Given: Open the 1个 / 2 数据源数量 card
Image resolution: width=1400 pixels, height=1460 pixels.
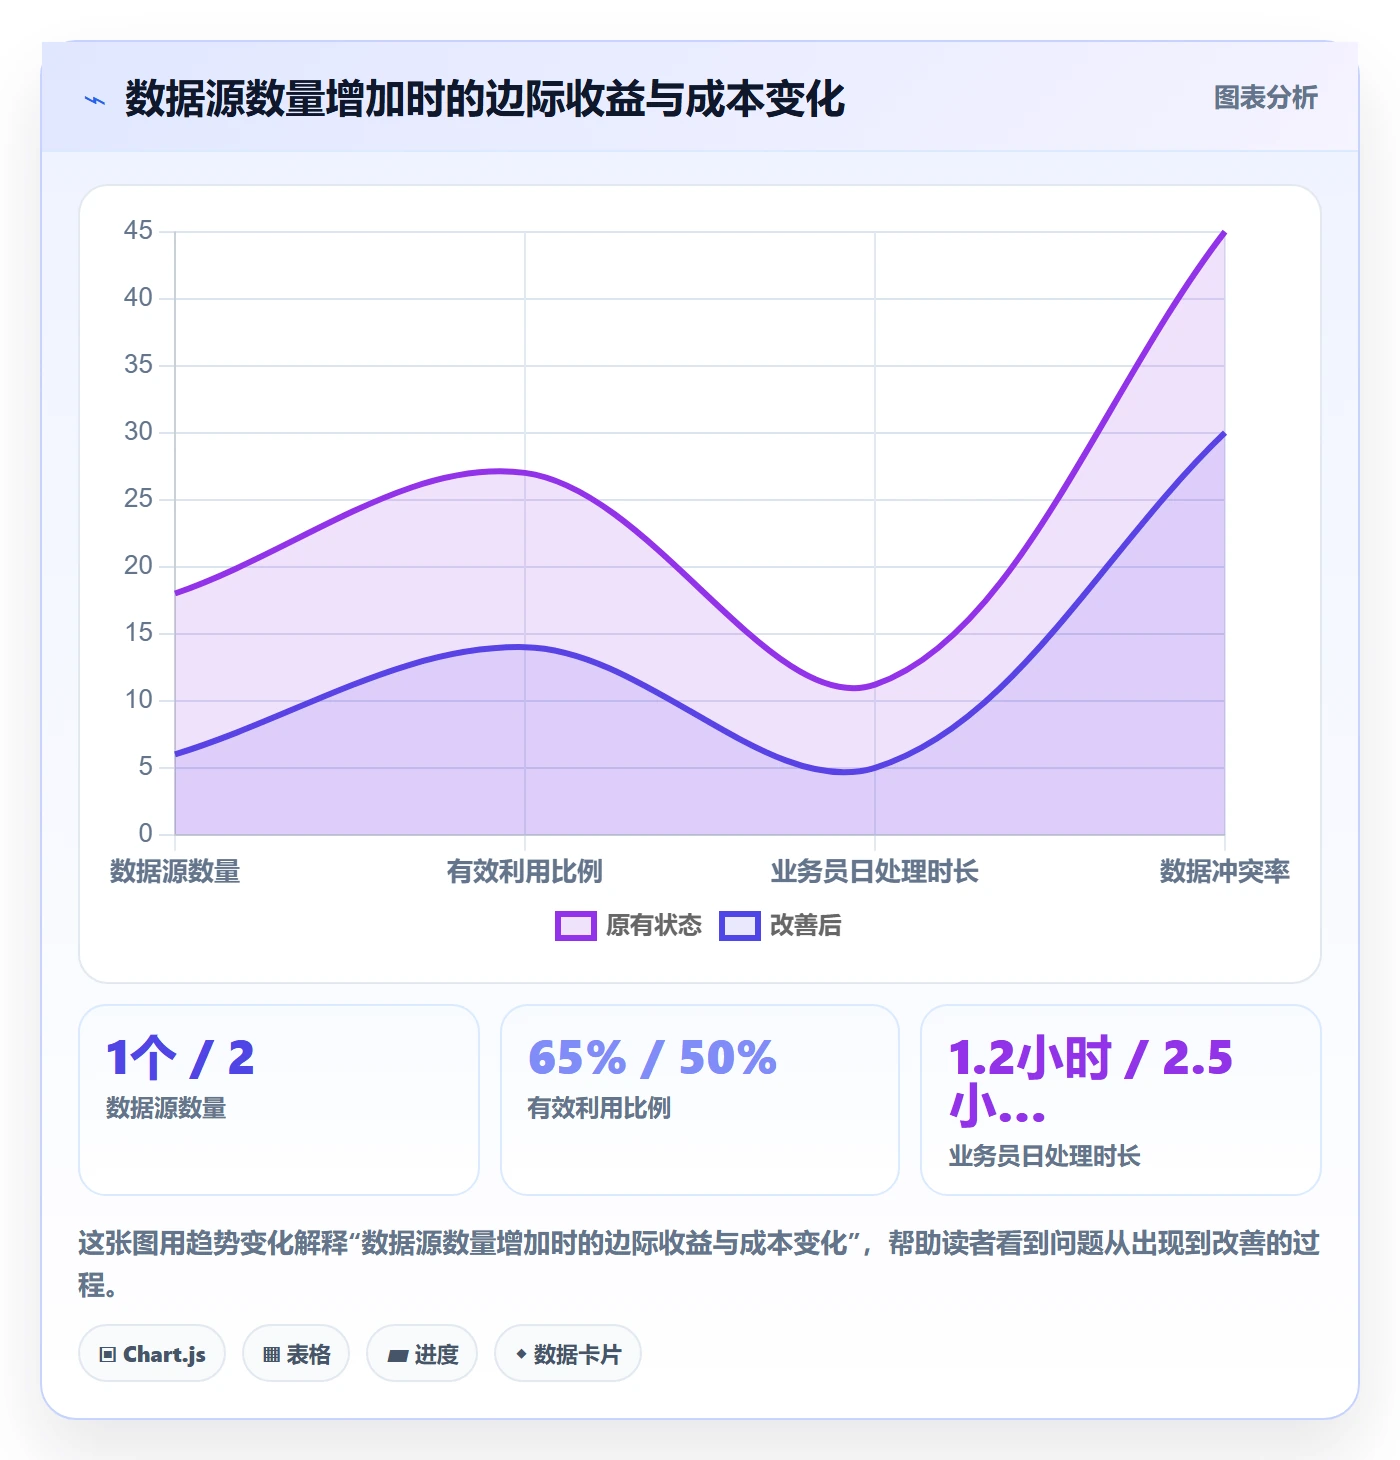Looking at the screenshot, I should (x=279, y=1100).
